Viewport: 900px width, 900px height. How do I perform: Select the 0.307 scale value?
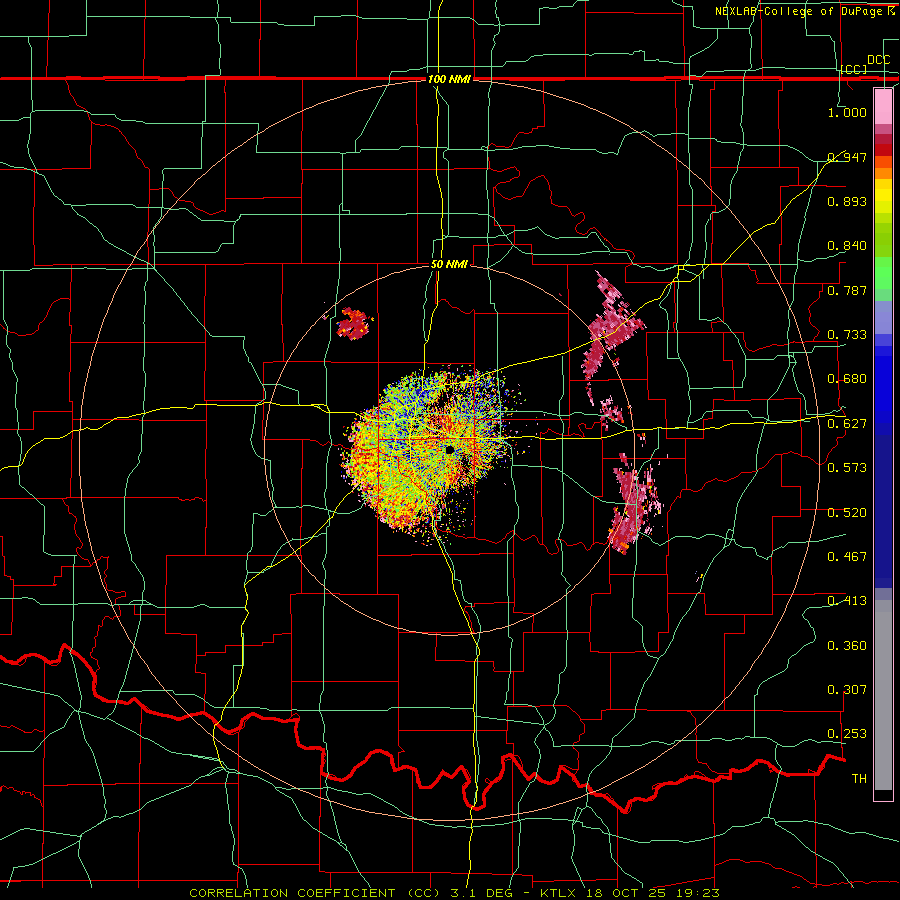pos(847,689)
